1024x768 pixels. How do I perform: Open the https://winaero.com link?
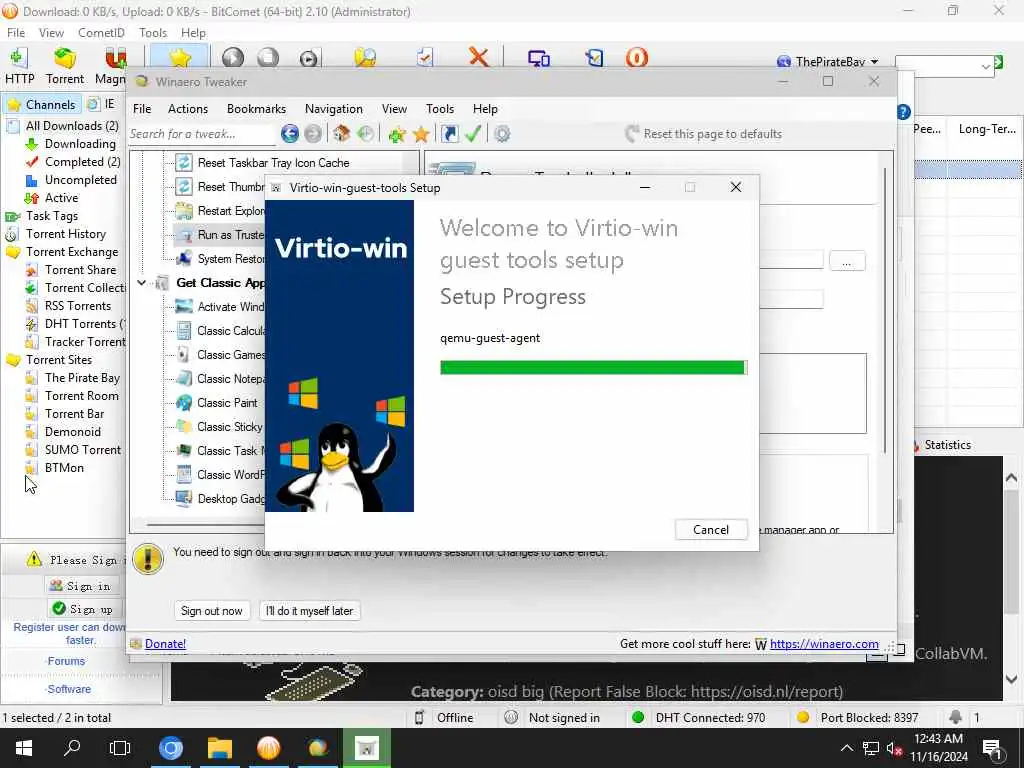[x=824, y=644]
